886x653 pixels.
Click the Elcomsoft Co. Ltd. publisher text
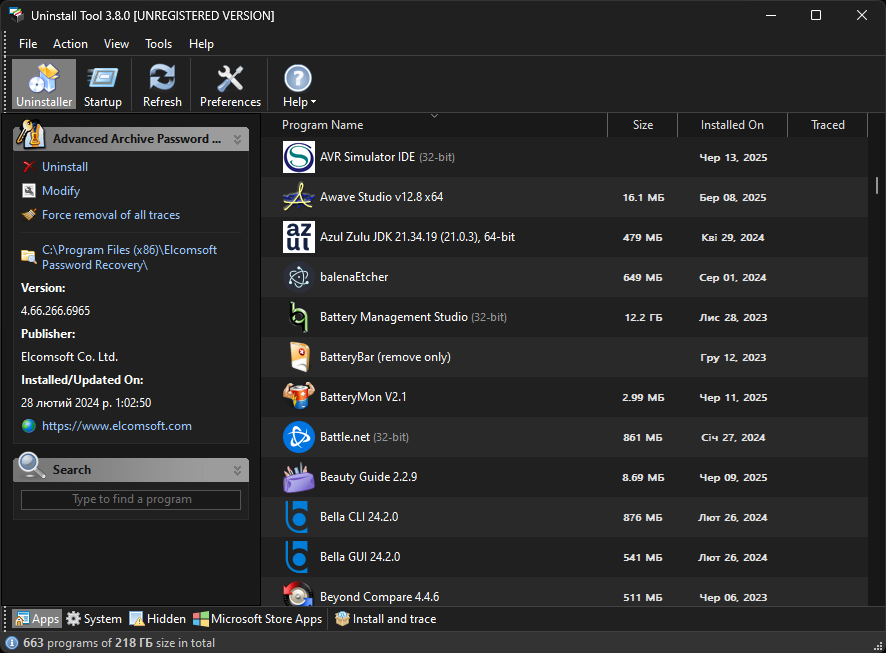pos(70,357)
